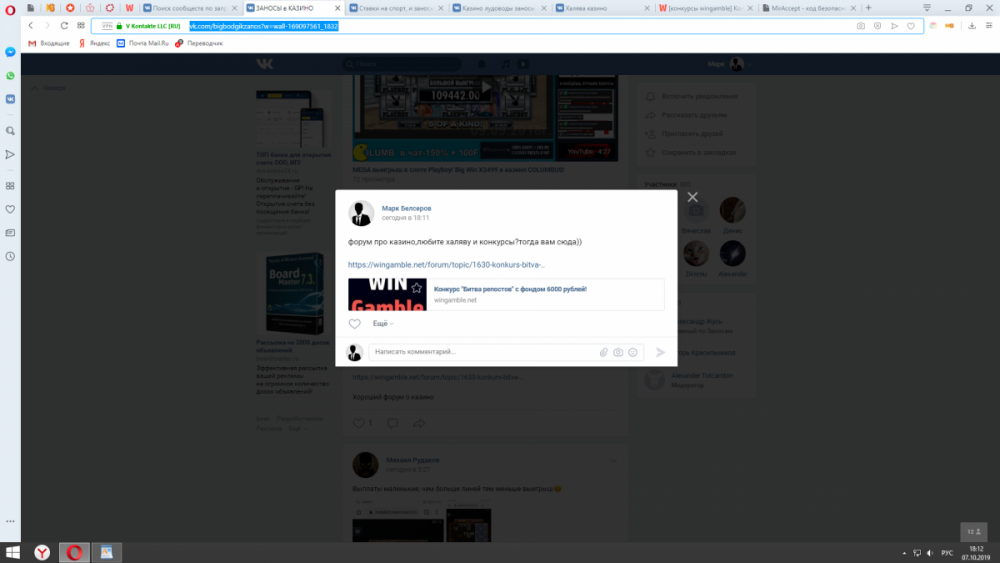This screenshot has height=563, width=1000.
Task: Open history clock in Opera sidebar
Action: [x=10, y=256]
